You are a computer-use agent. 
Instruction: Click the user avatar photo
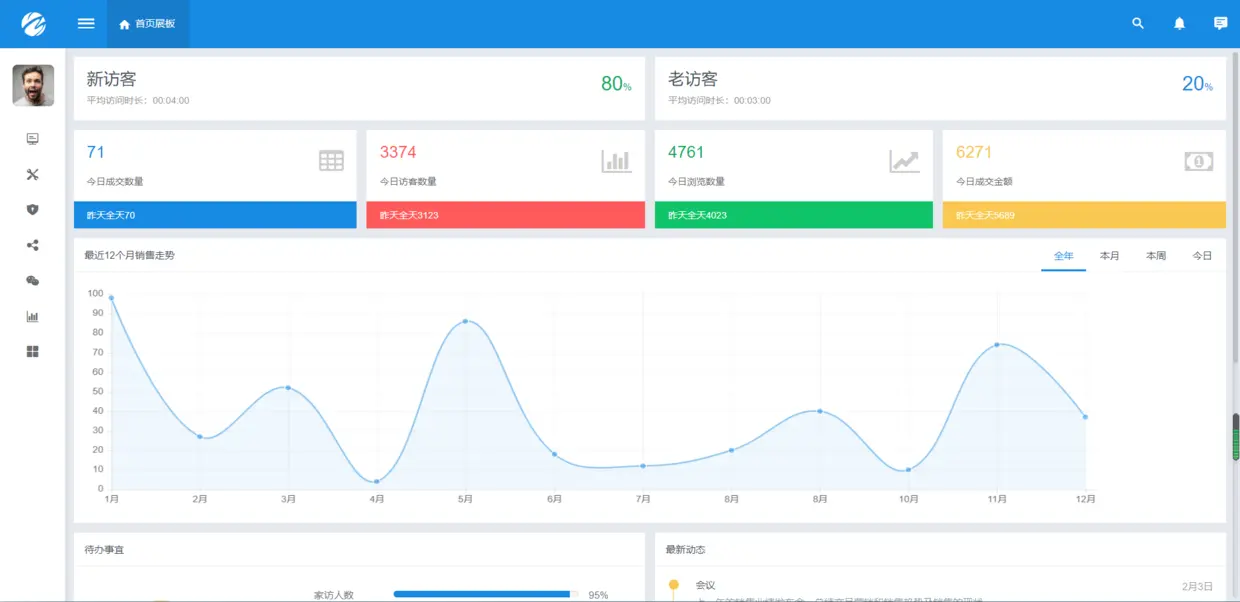[x=33, y=85]
